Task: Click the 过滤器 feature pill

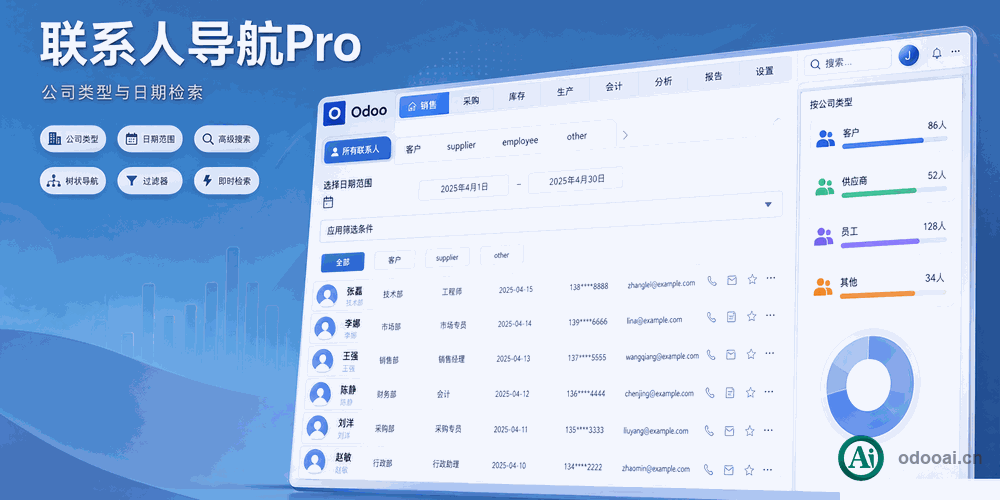Action: pyautogui.click(x=150, y=180)
